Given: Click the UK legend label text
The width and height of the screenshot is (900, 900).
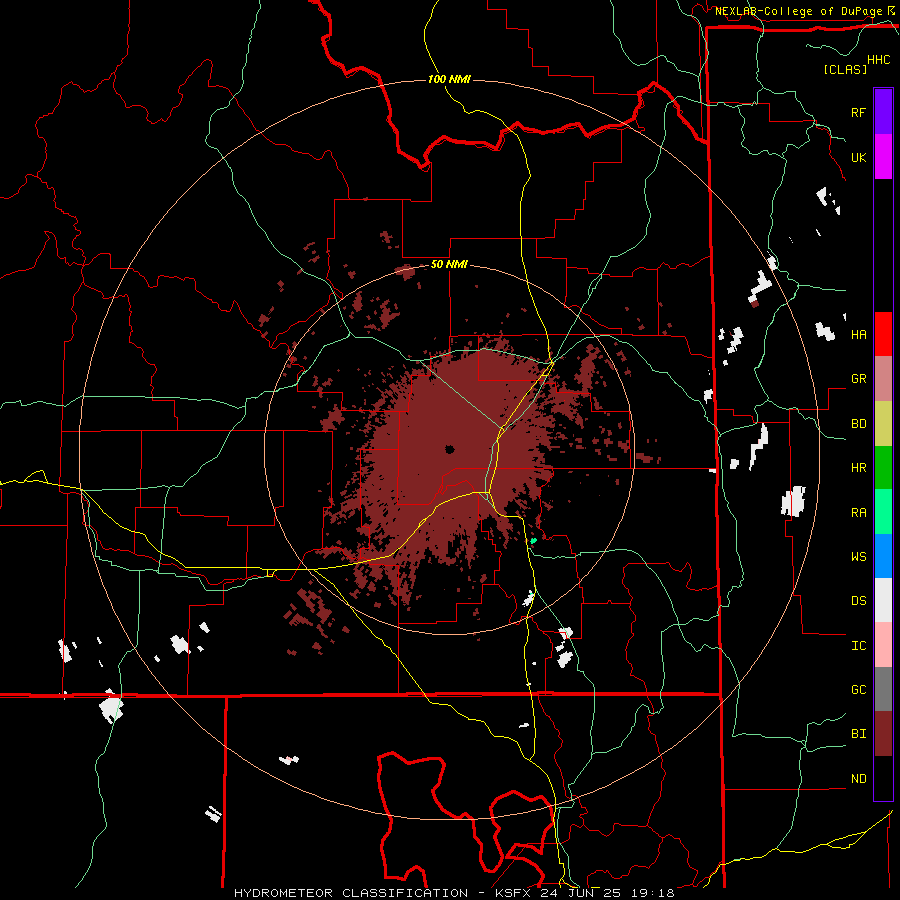Looking at the screenshot, I should (x=858, y=157).
